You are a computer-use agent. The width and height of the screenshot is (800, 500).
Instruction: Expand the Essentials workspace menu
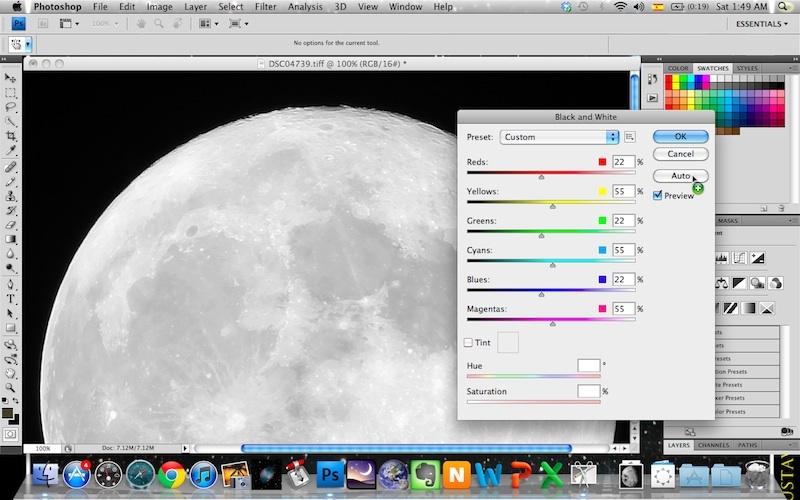pos(760,23)
